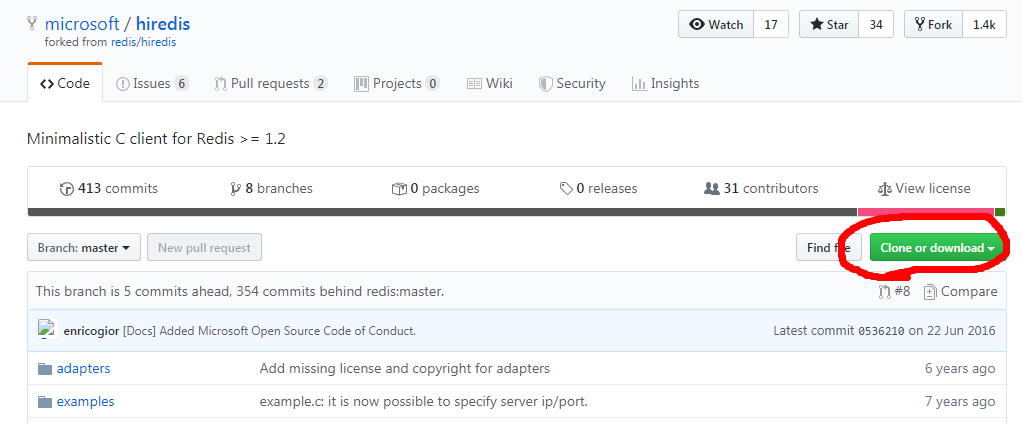Click the contributors people icon
Viewport: 1022px width, 424px height.
pyautogui.click(x=712, y=188)
